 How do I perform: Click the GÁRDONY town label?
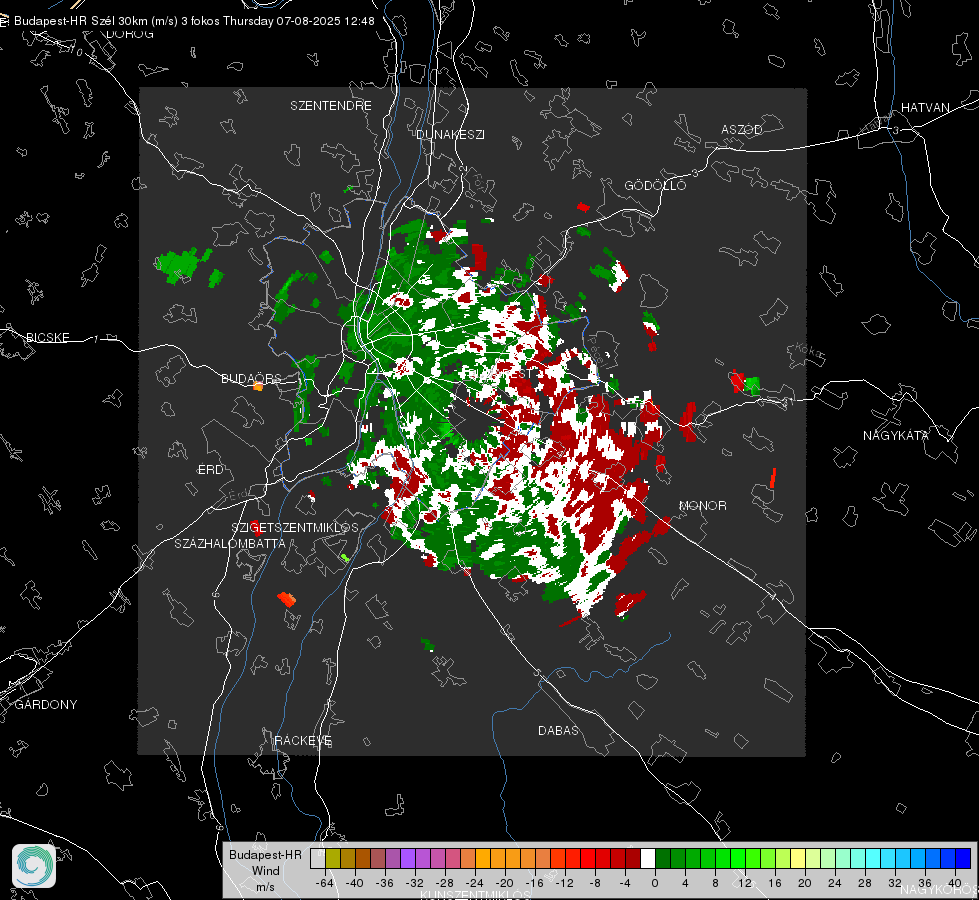tap(46, 705)
